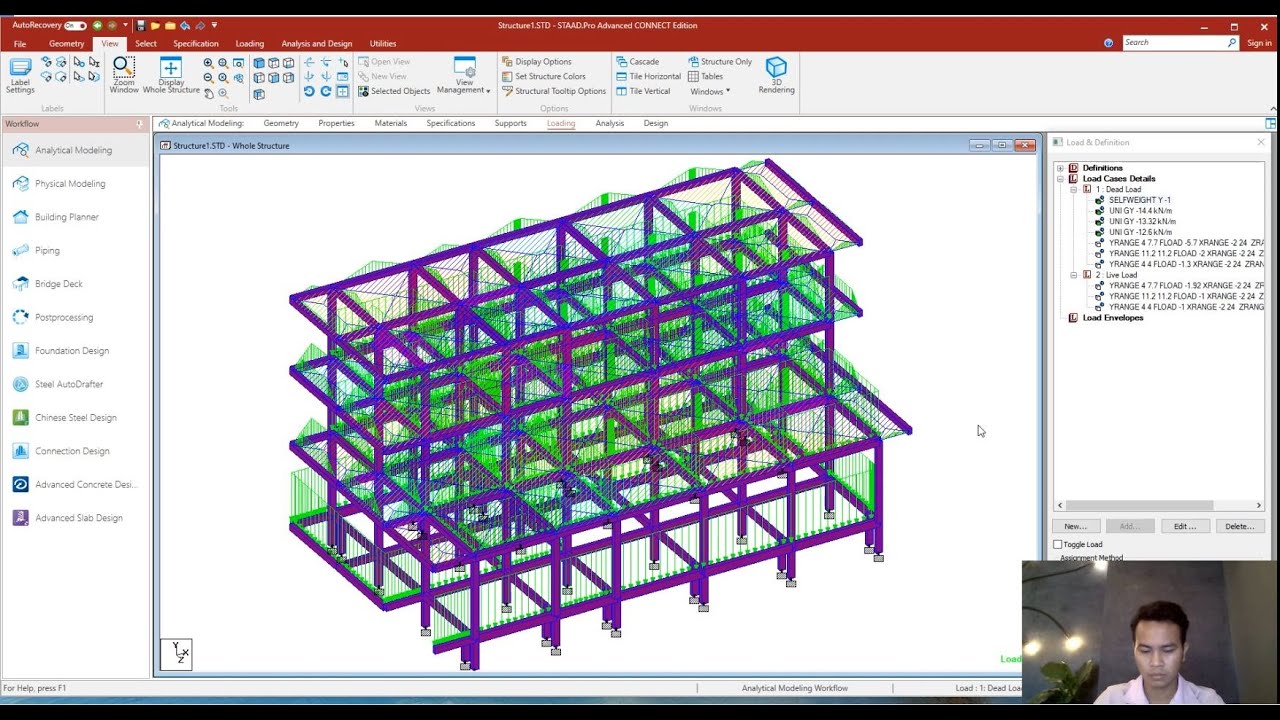
Task: Open the File menu
Action: (x=20, y=44)
